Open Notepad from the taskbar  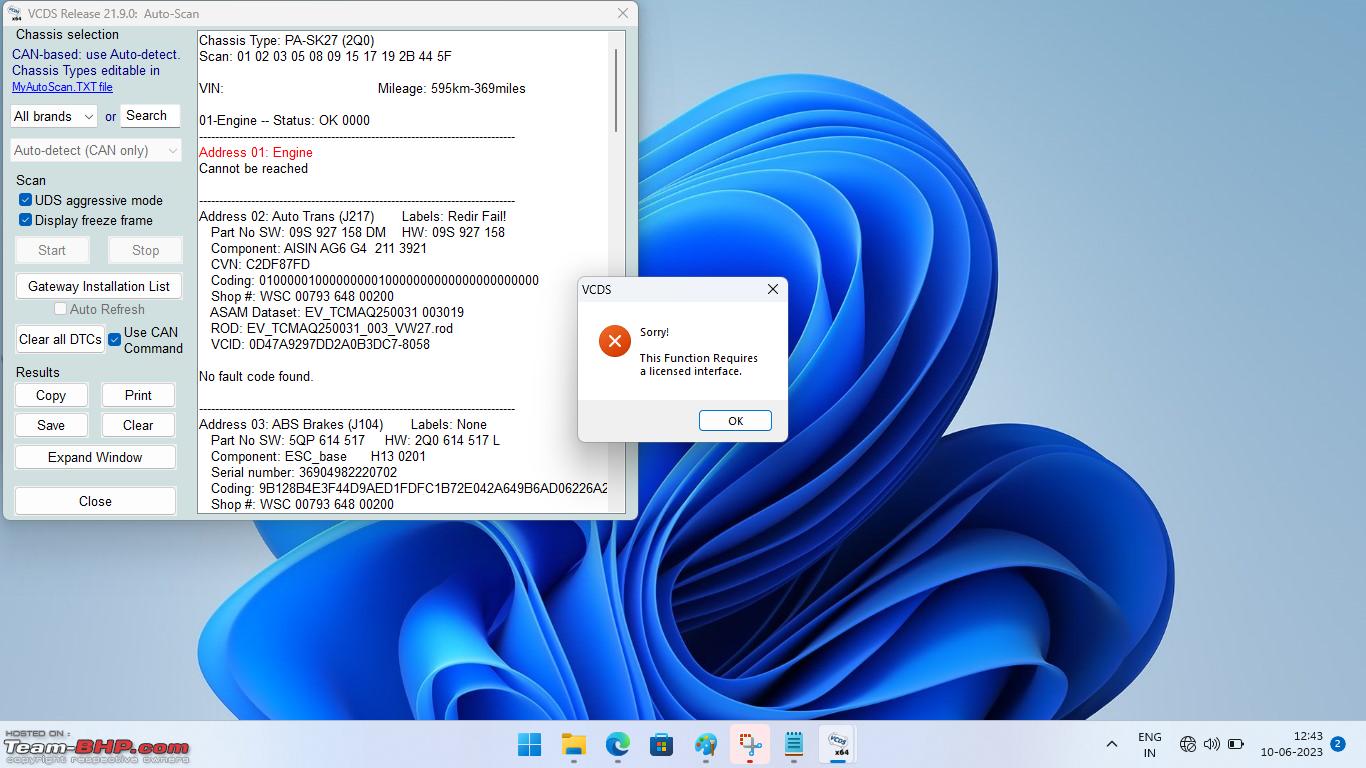[x=794, y=744]
